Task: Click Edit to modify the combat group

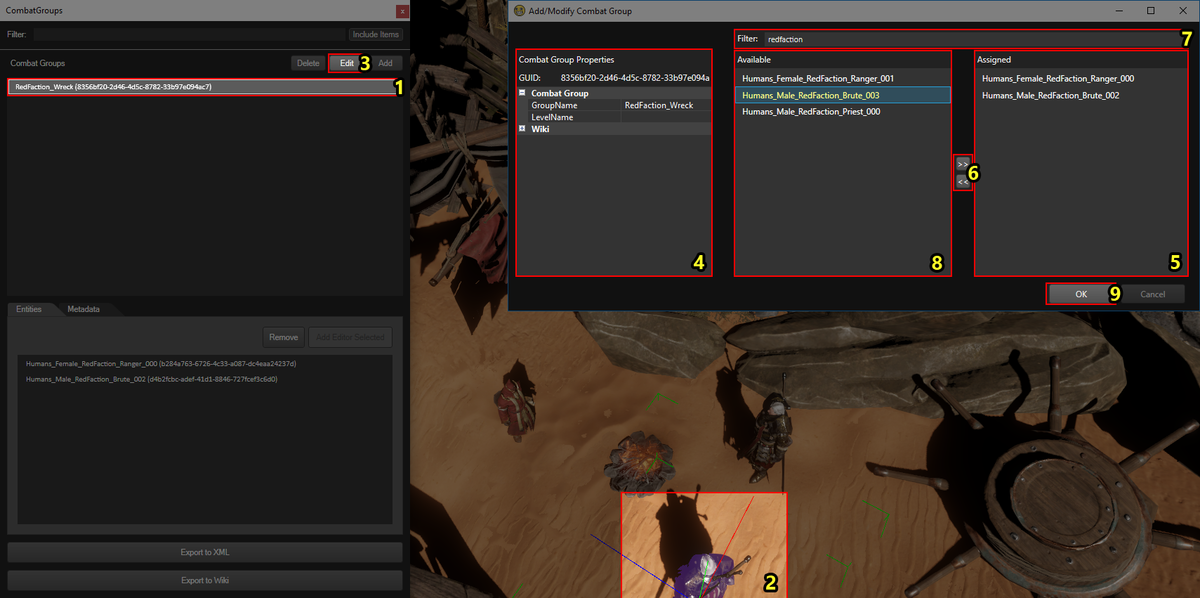Action: [x=345, y=62]
